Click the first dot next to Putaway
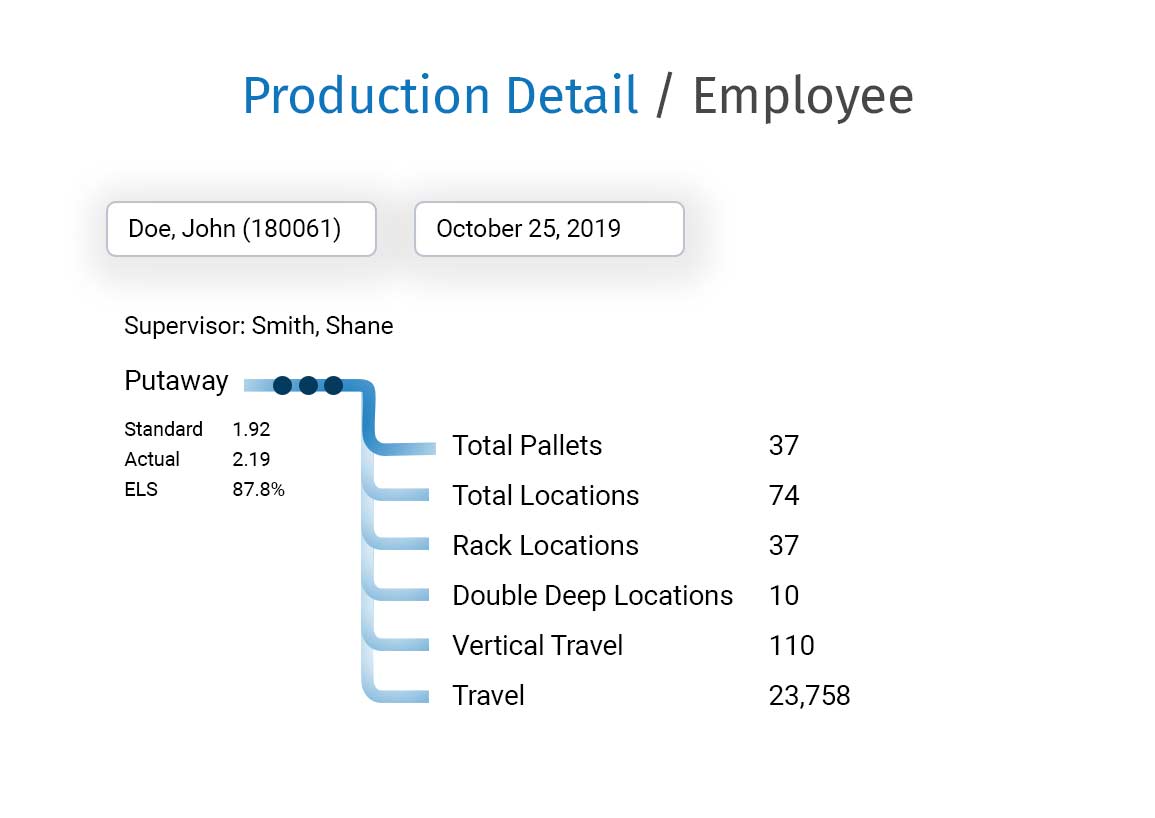 (x=283, y=385)
